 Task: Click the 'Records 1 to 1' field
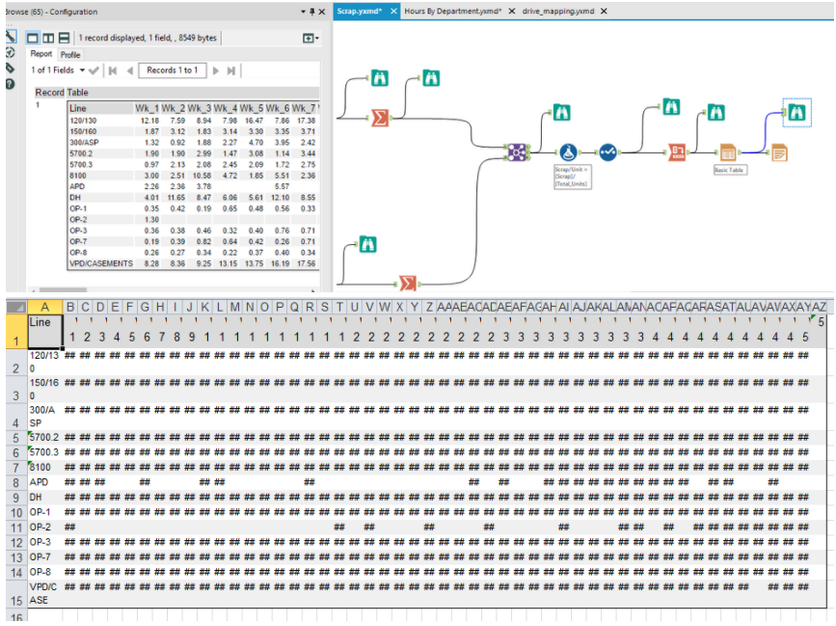coord(172,70)
